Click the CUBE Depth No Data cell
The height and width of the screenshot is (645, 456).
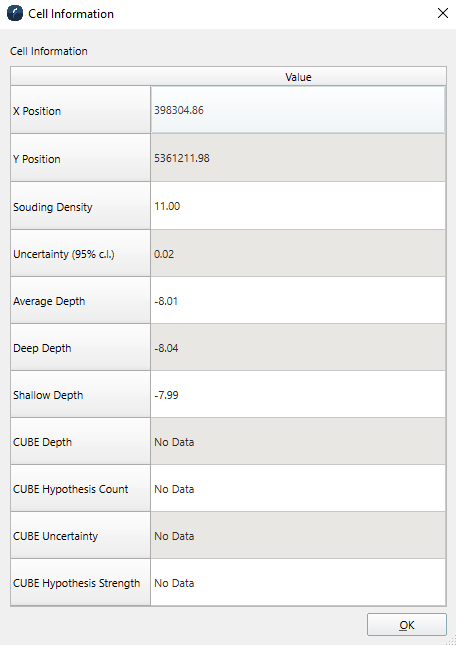tap(298, 441)
